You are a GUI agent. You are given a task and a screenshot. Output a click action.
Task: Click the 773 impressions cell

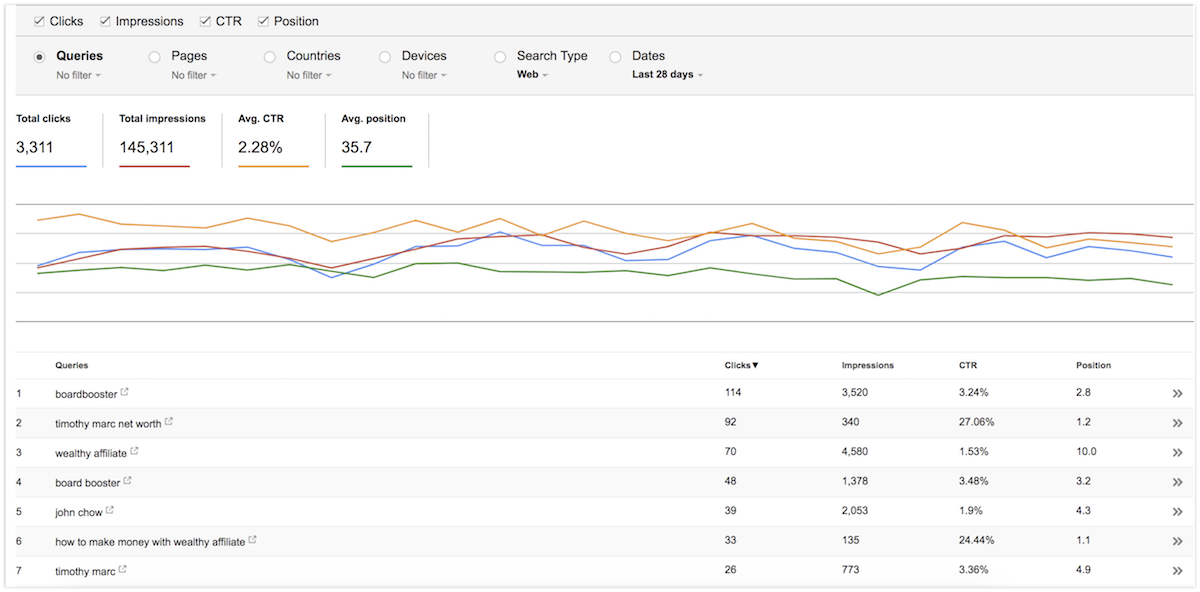pyautogui.click(x=851, y=571)
